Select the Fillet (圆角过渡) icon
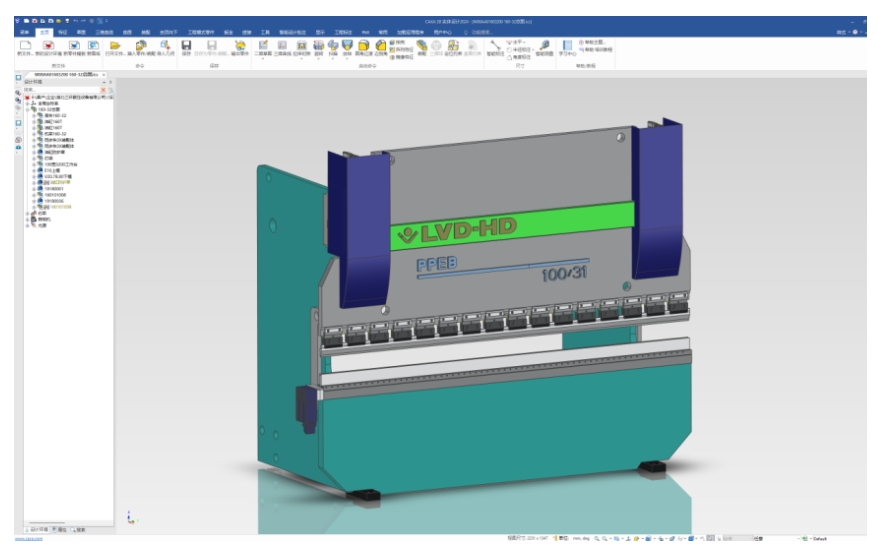This screenshot has width=877, height=556. [364, 45]
